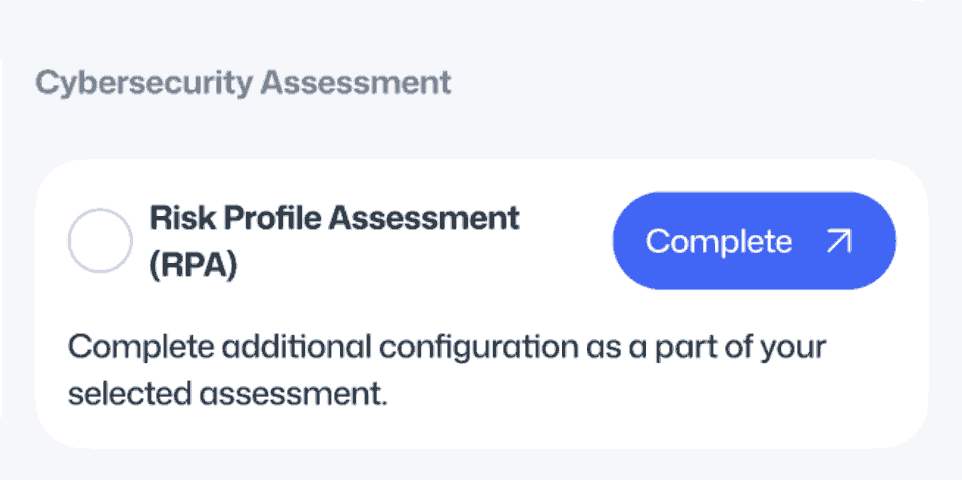The height and width of the screenshot is (480, 962).
Task: Mark the RPA status circle as done
Action: click(99, 241)
